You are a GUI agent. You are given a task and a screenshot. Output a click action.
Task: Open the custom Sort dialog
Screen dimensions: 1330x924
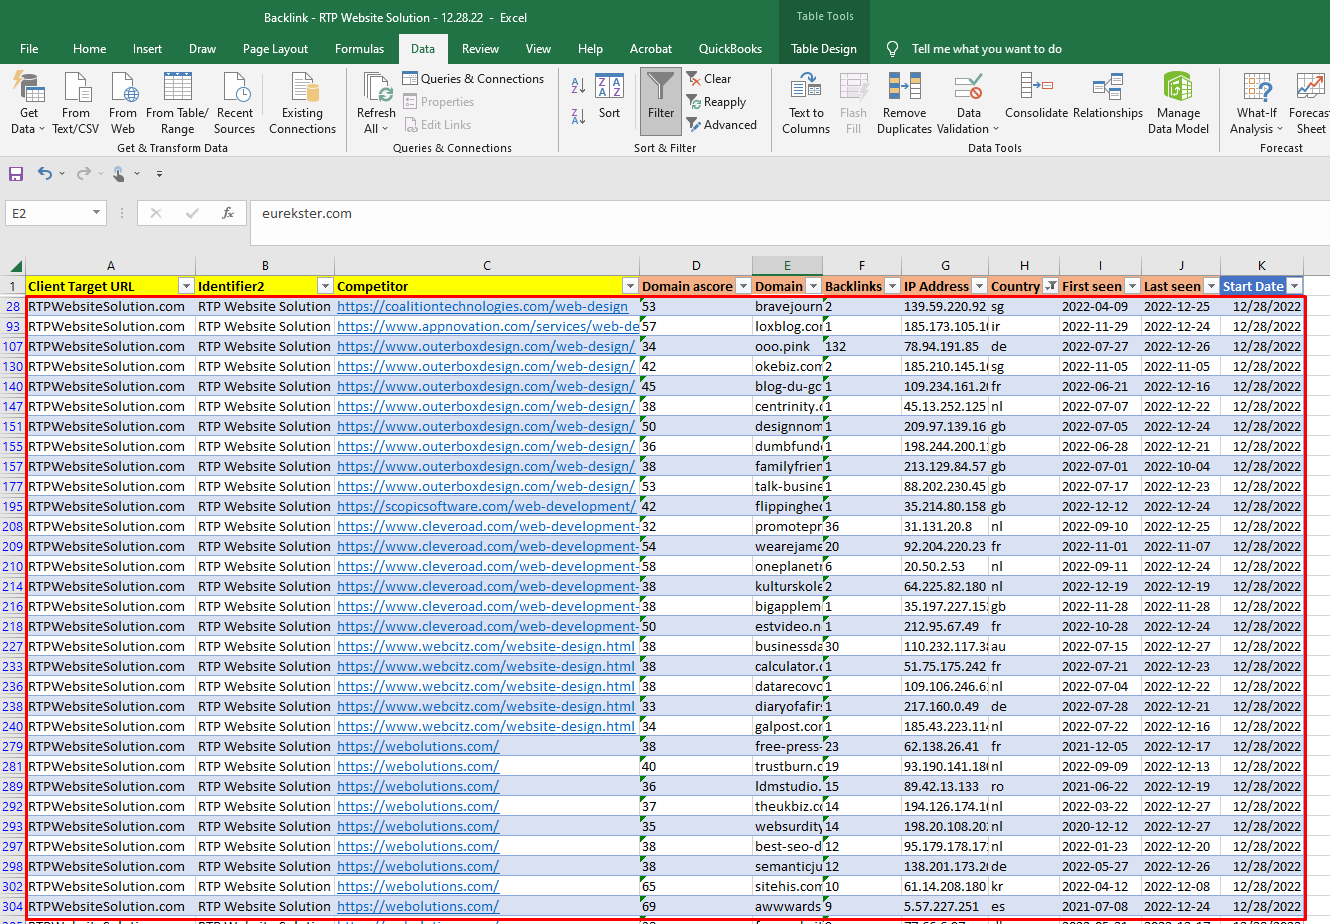(610, 97)
